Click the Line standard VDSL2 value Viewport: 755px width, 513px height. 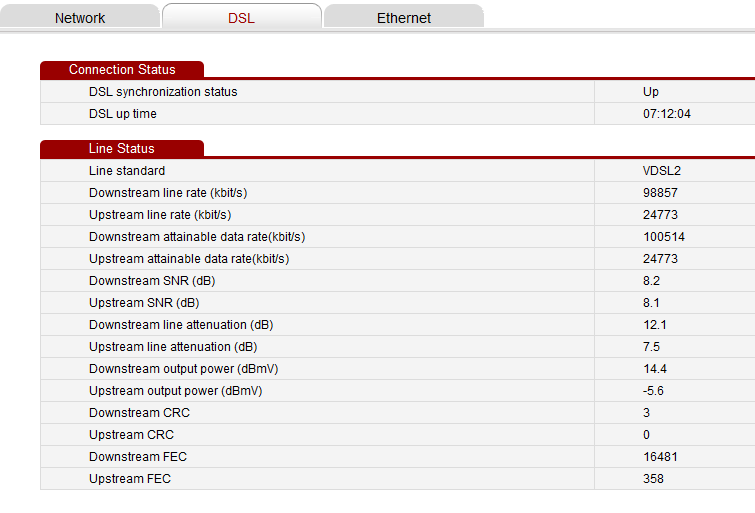[x=662, y=171]
